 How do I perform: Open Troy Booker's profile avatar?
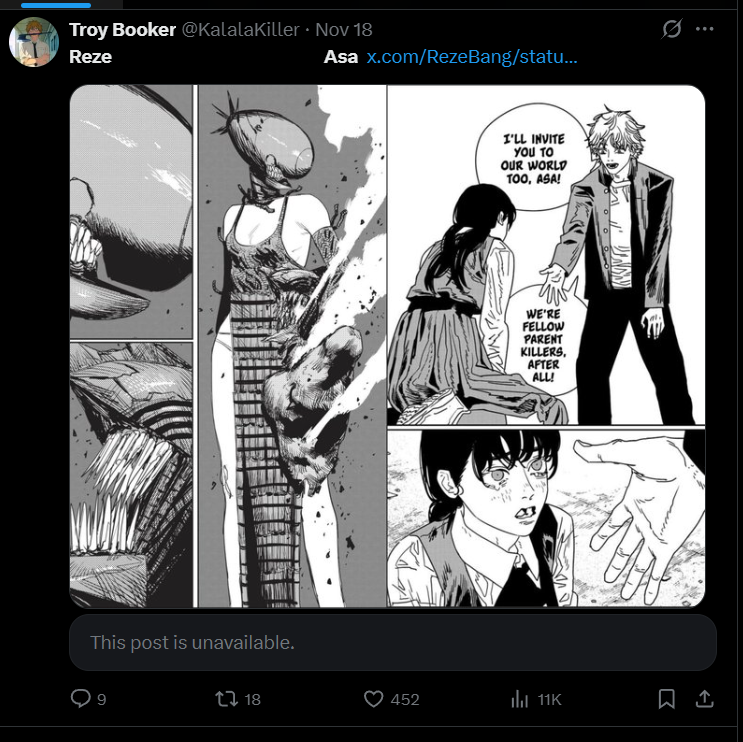tap(34, 42)
